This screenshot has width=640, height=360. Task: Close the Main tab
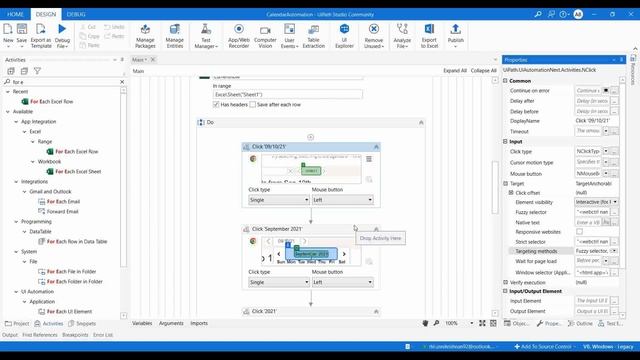(x=153, y=60)
